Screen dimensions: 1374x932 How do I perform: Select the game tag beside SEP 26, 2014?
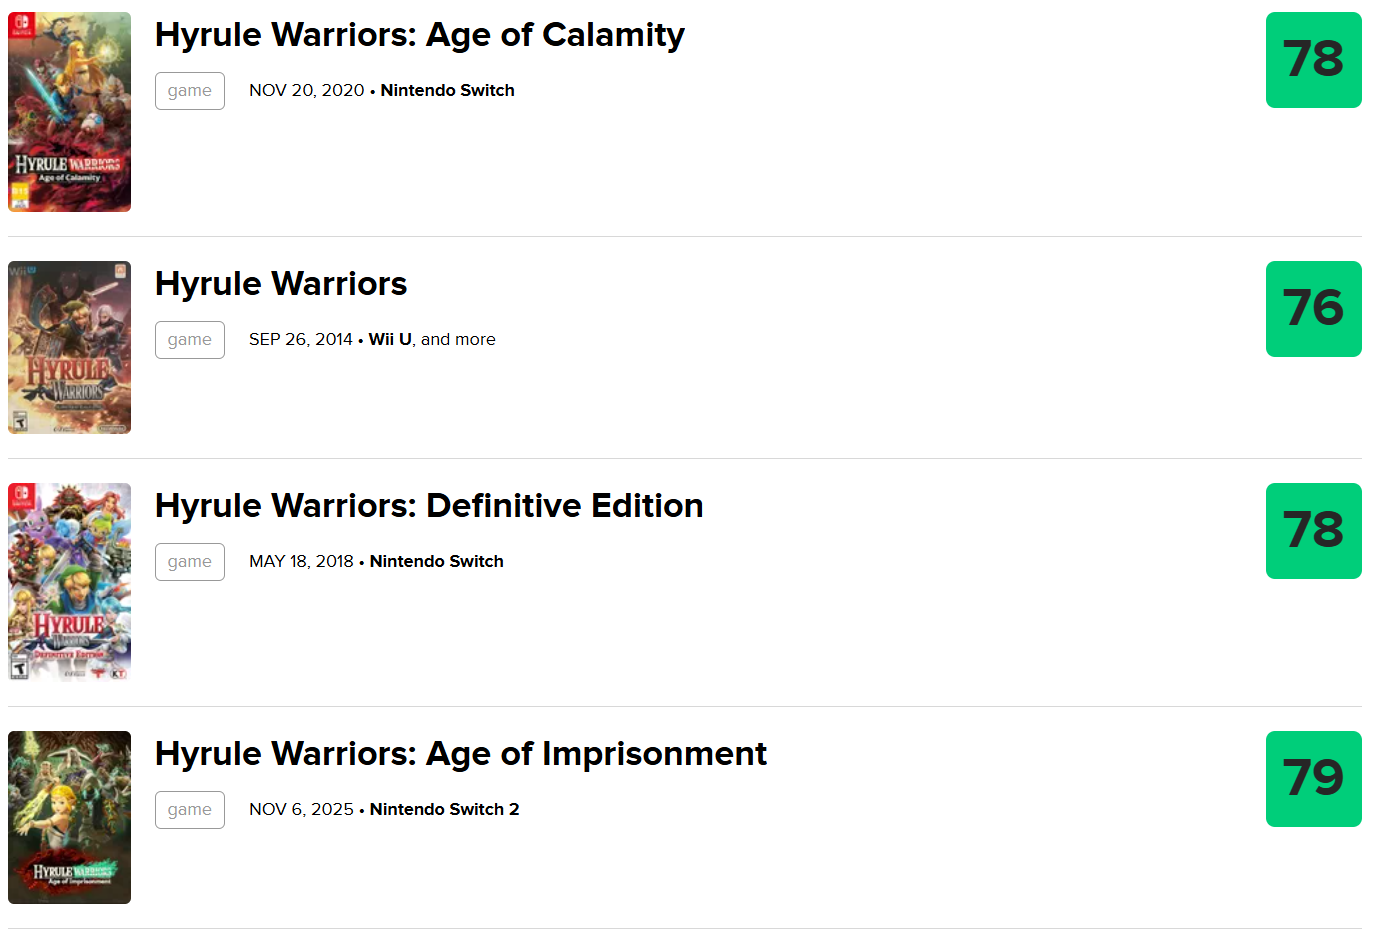[190, 340]
